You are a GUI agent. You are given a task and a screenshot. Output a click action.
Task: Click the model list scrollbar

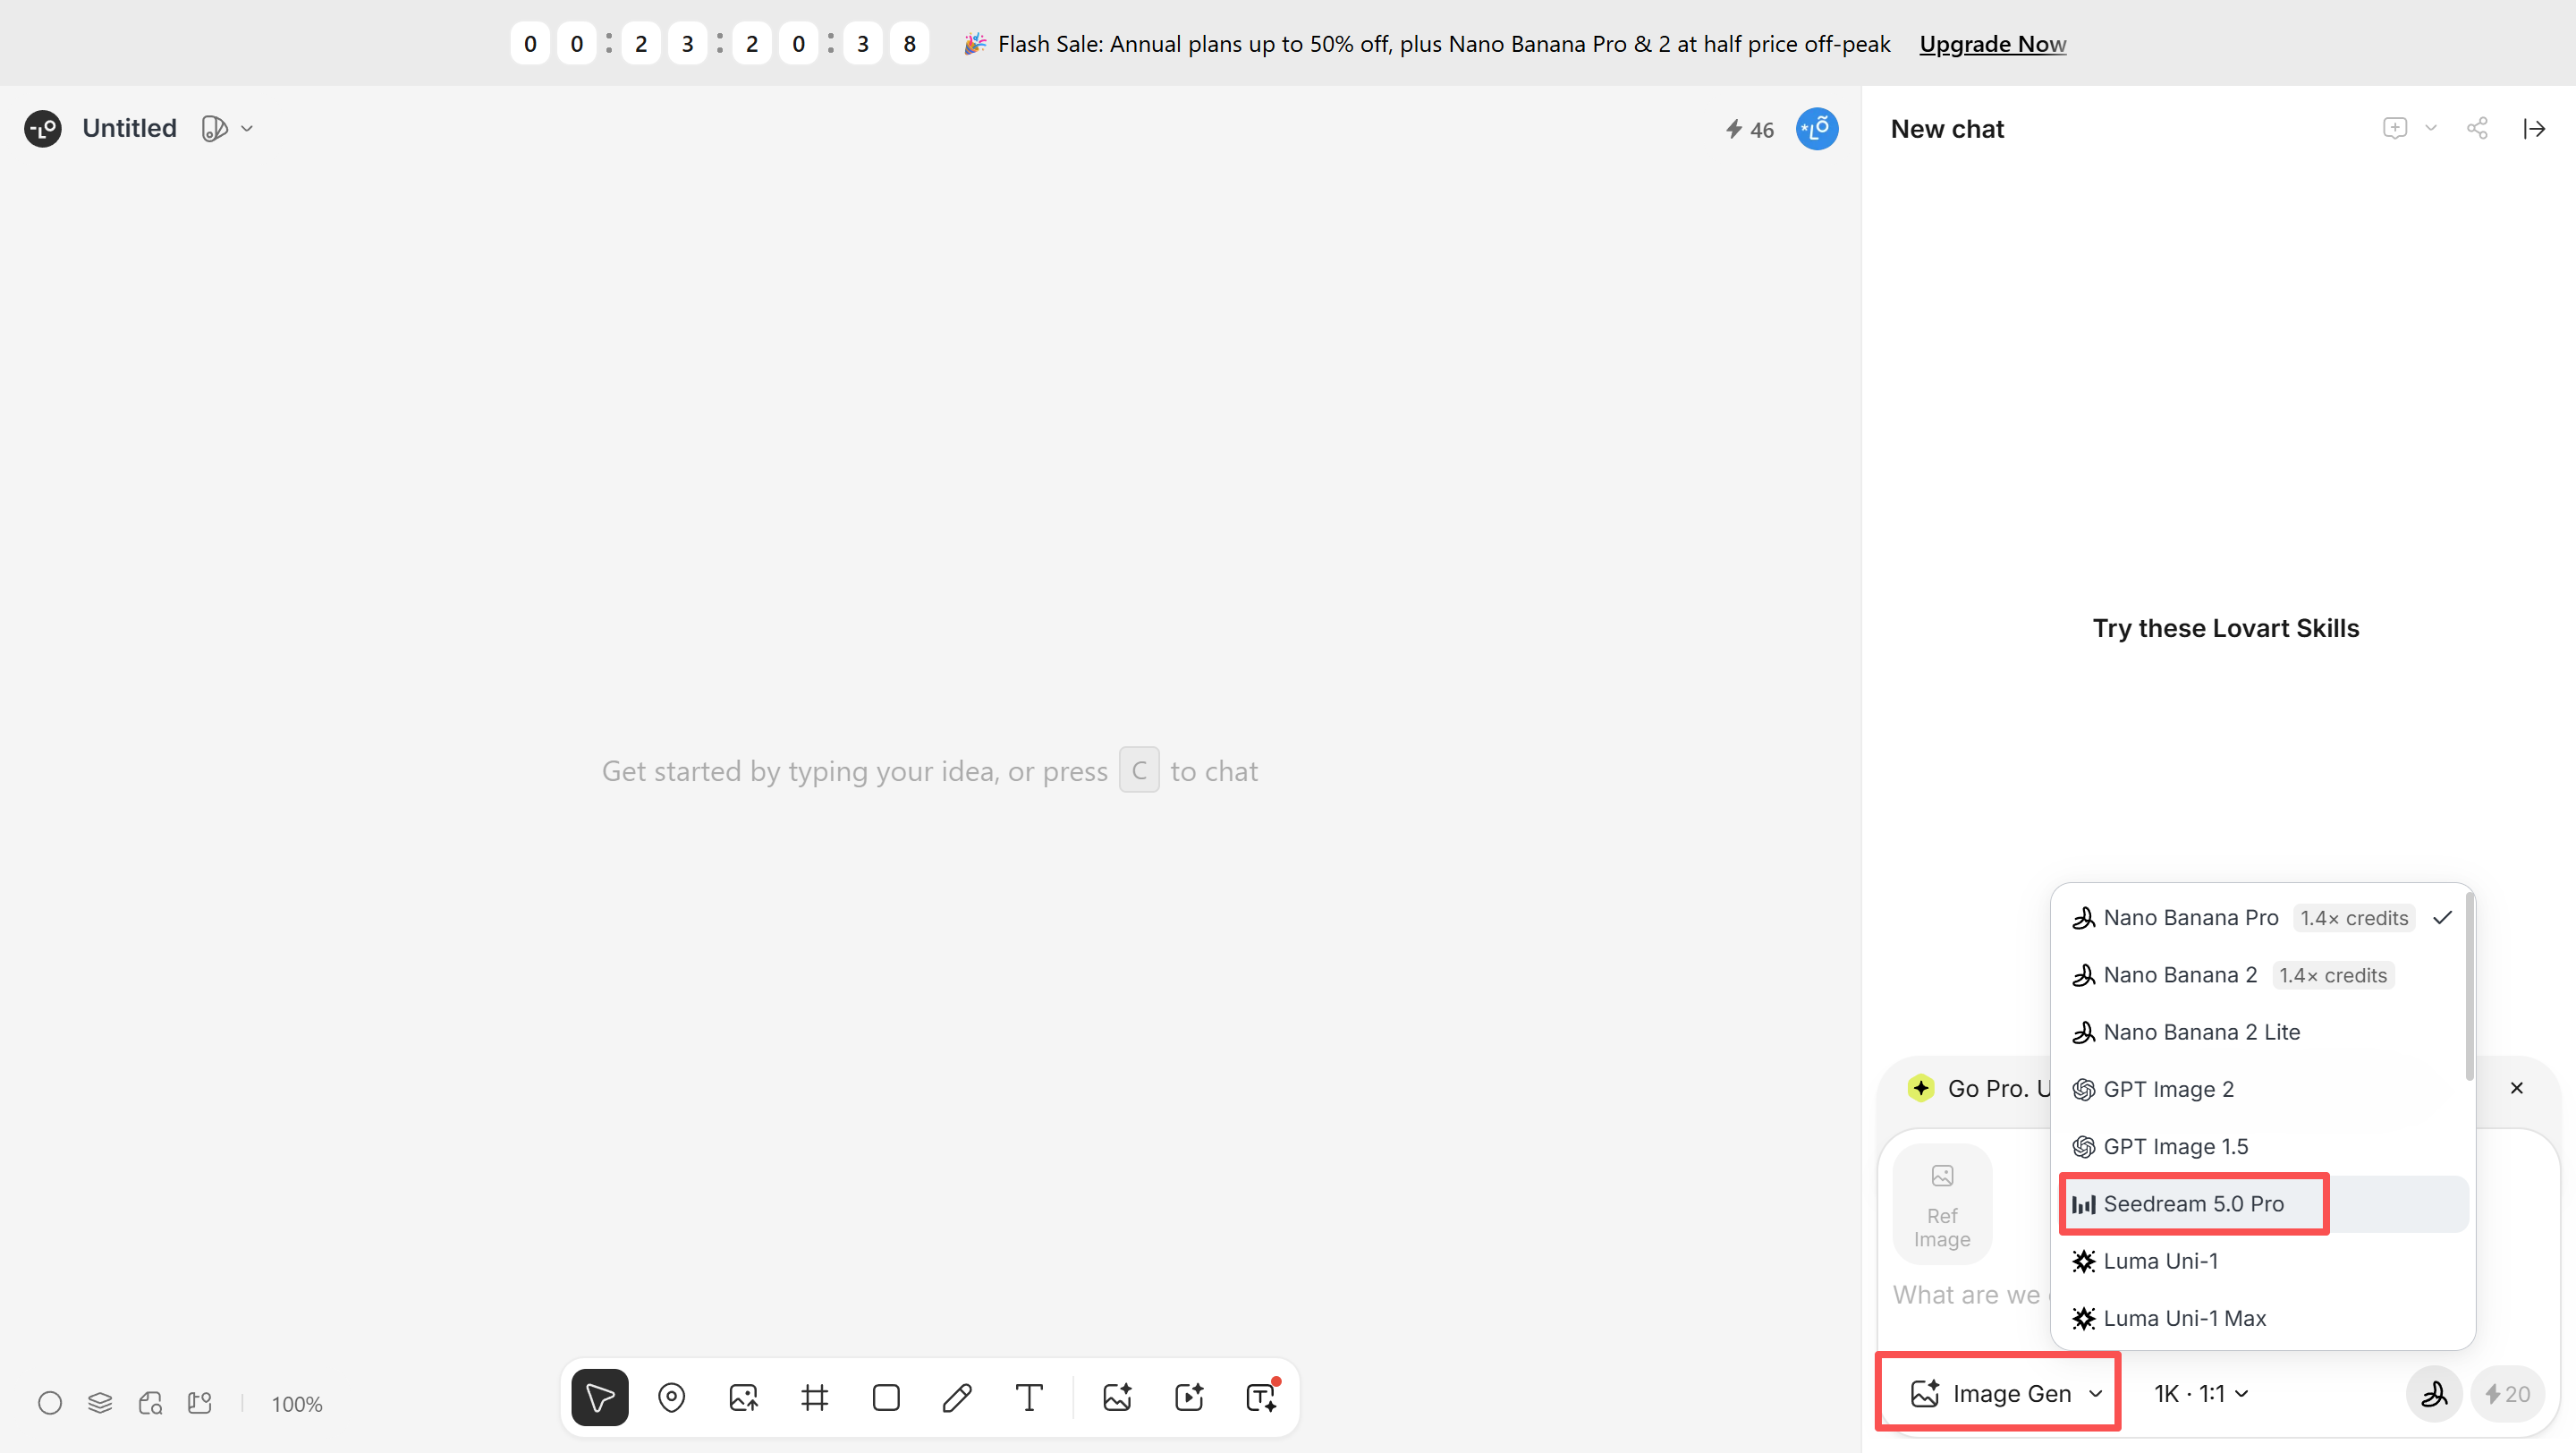pos(2470,986)
